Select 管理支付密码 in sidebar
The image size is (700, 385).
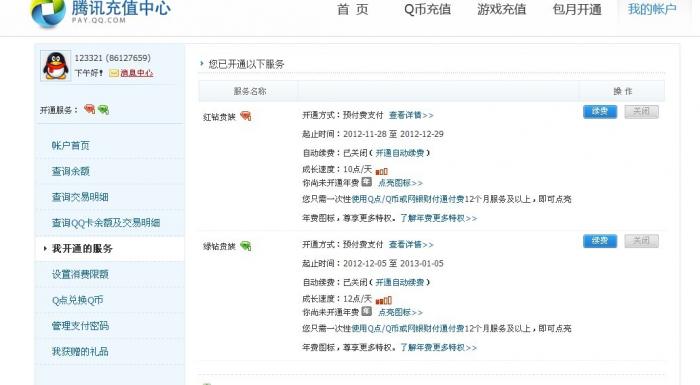click(x=80, y=326)
